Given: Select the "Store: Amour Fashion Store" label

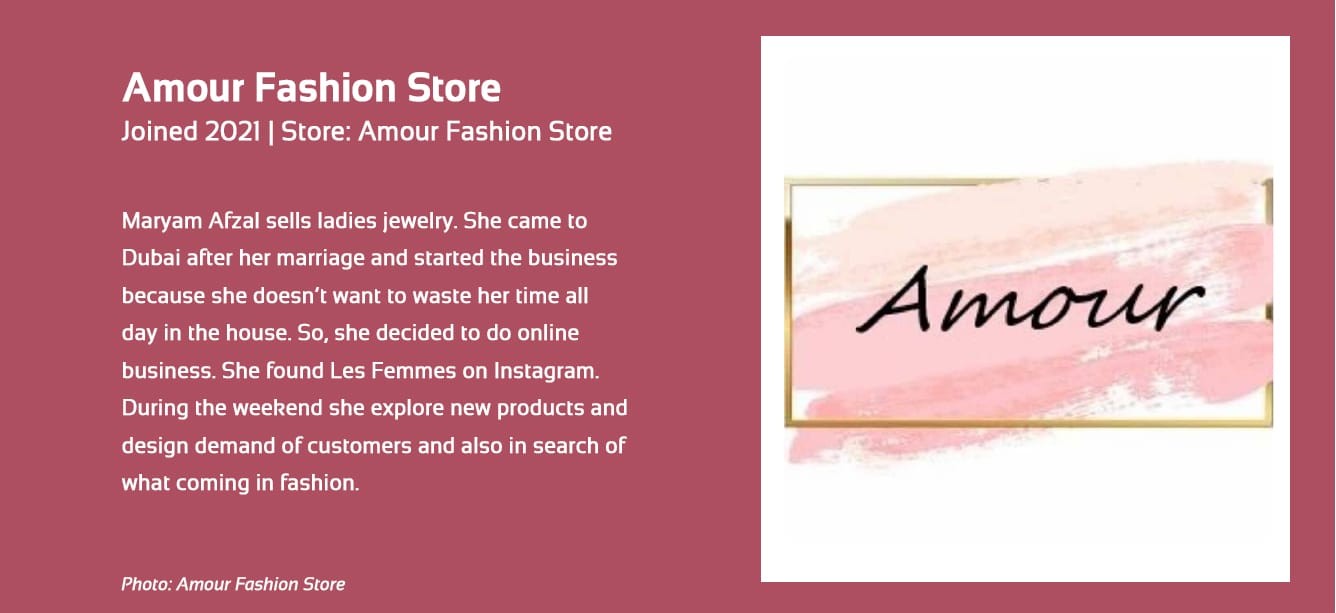Looking at the screenshot, I should coord(446,132).
